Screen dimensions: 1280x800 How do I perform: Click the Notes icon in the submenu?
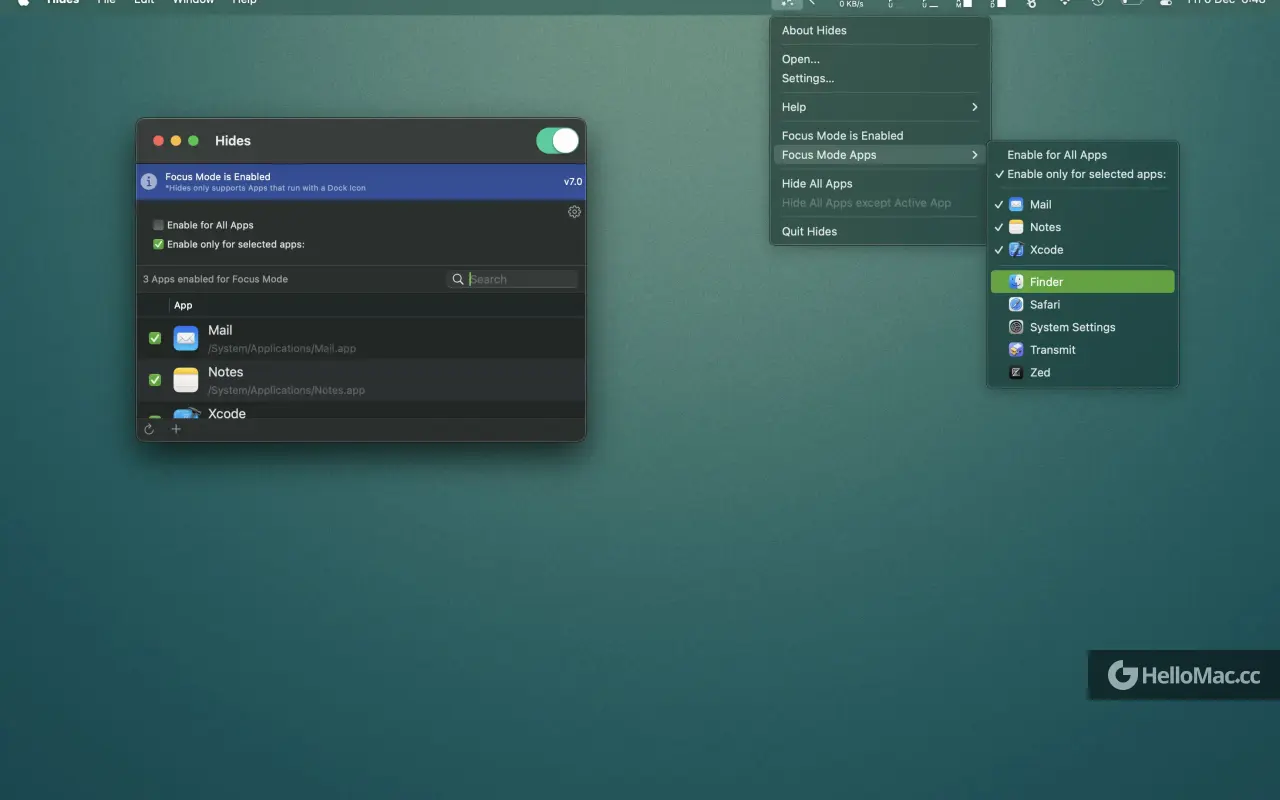click(x=1016, y=227)
